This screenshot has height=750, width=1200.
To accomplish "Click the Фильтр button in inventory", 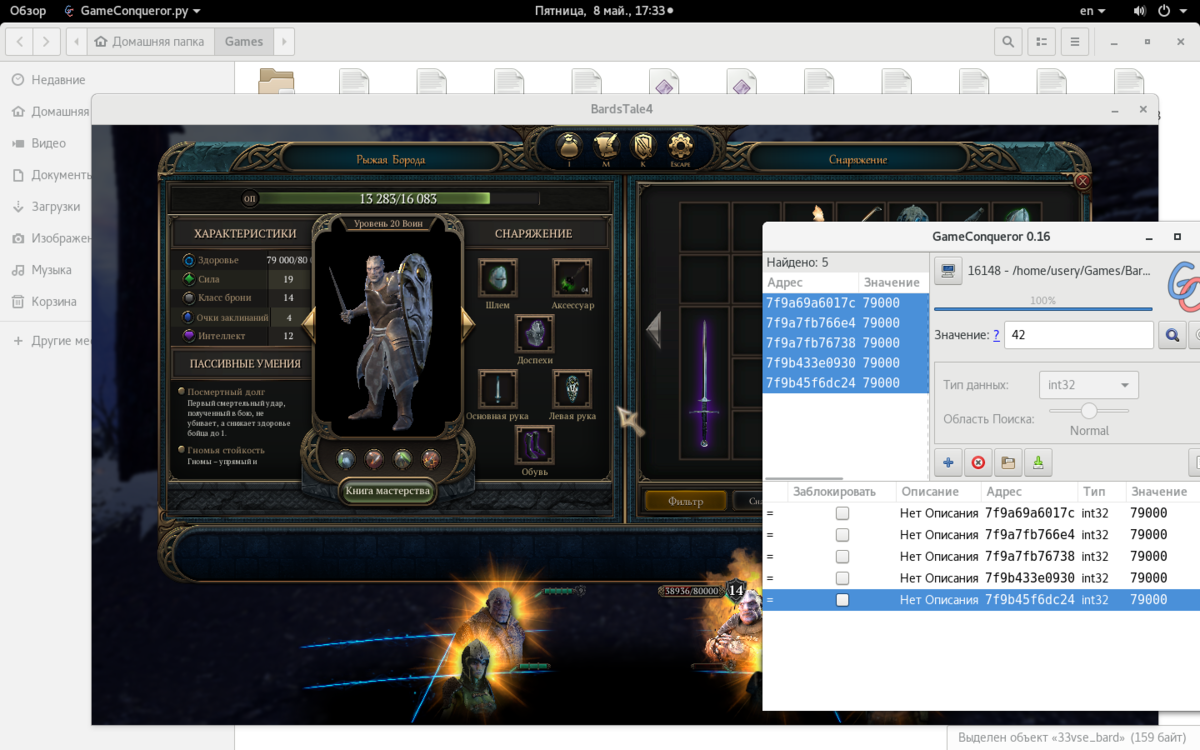I will point(686,501).
